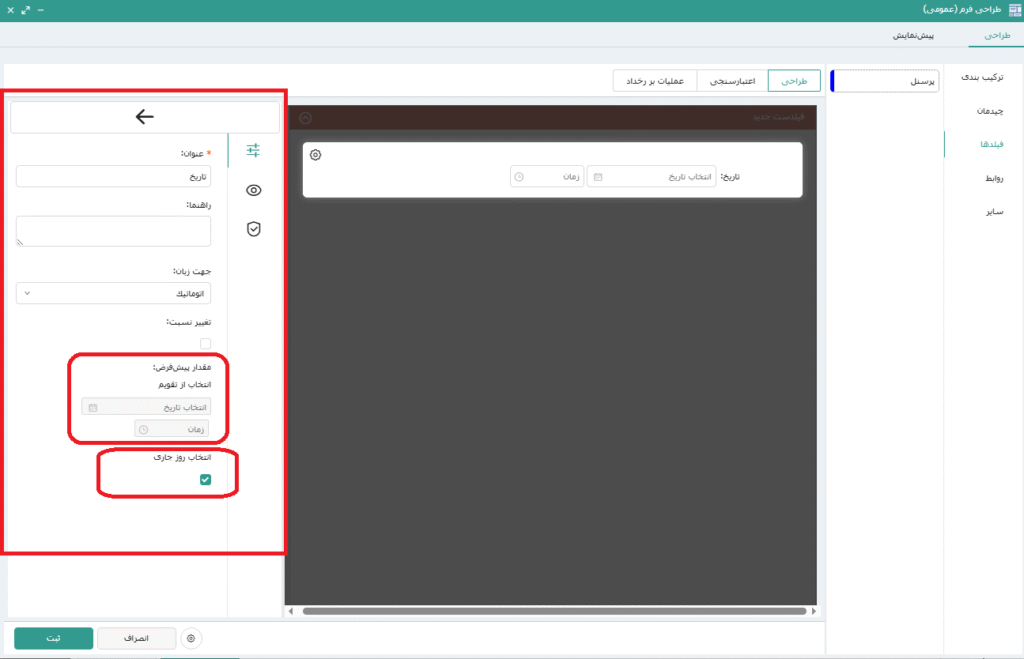Open the general settings sliders tab

(x=253, y=150)
